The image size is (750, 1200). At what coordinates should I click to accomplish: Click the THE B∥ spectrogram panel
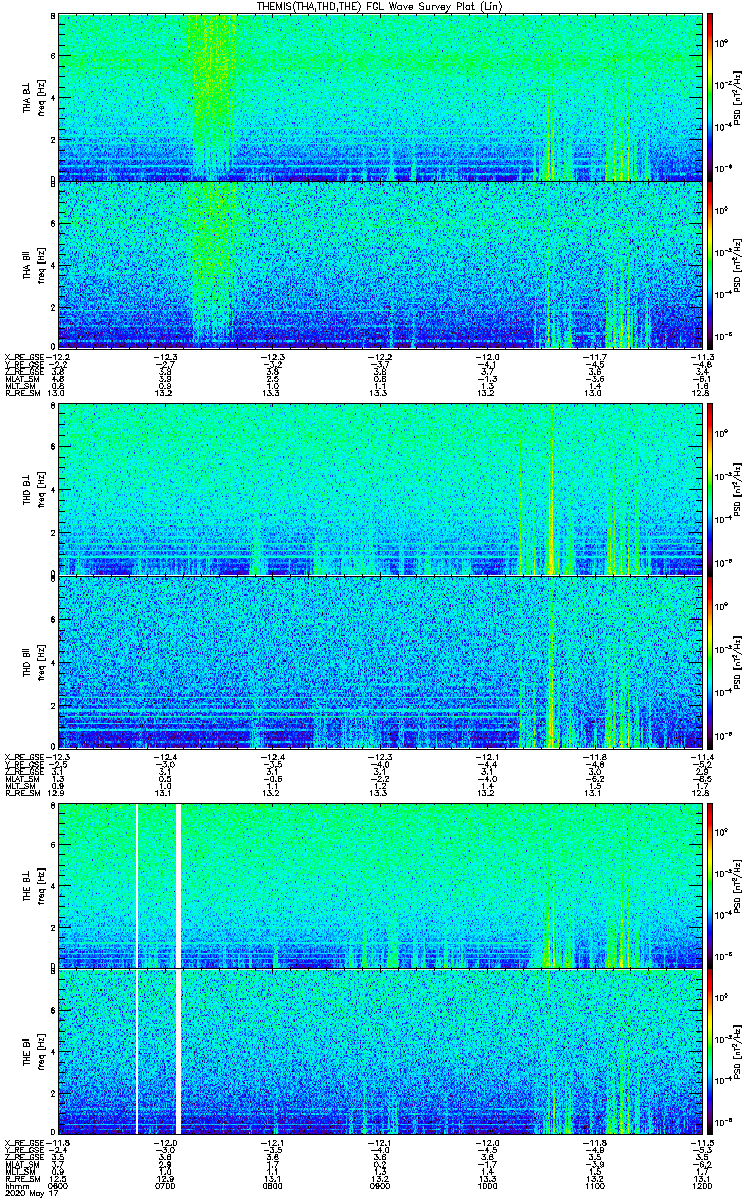point(379,1051)
